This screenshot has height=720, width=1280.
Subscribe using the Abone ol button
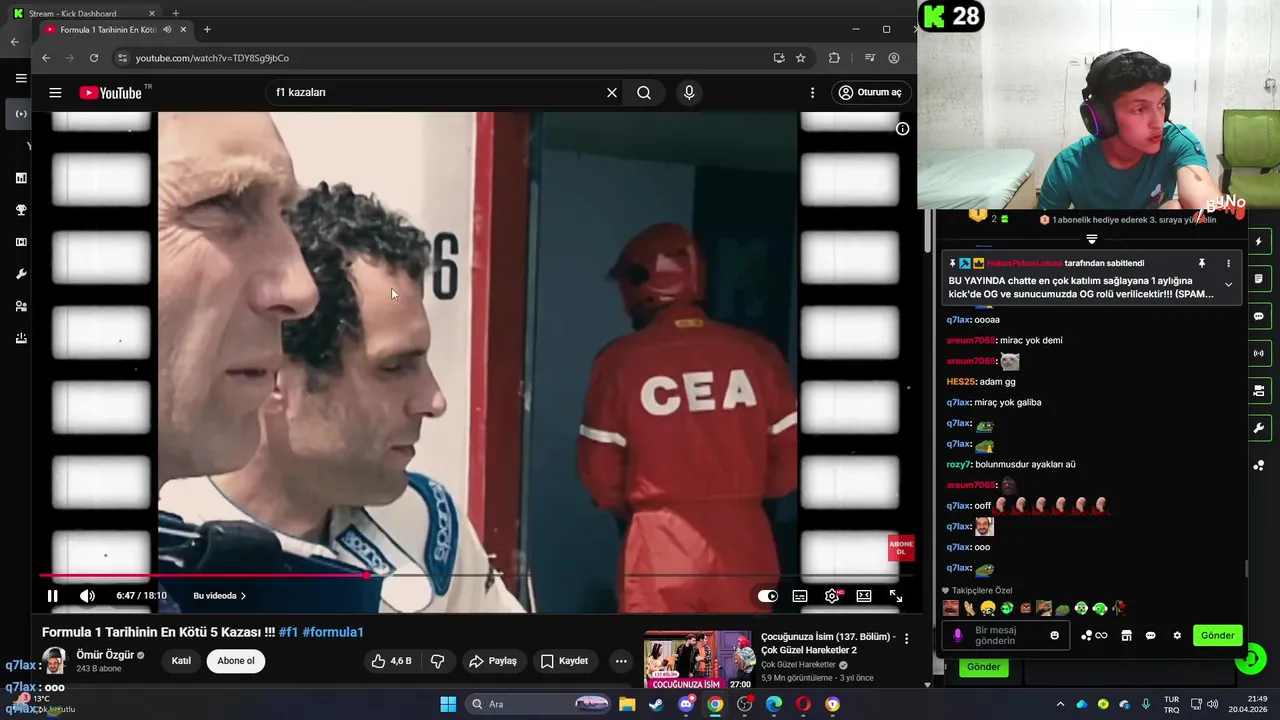click(x=236, y=661)
